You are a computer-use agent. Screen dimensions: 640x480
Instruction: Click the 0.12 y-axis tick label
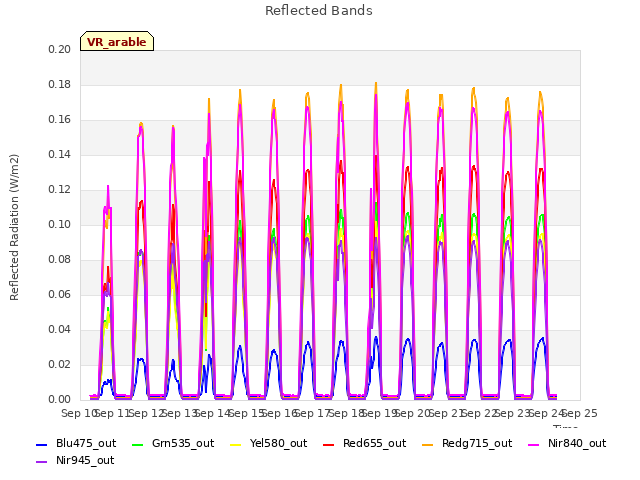[60, 190]
